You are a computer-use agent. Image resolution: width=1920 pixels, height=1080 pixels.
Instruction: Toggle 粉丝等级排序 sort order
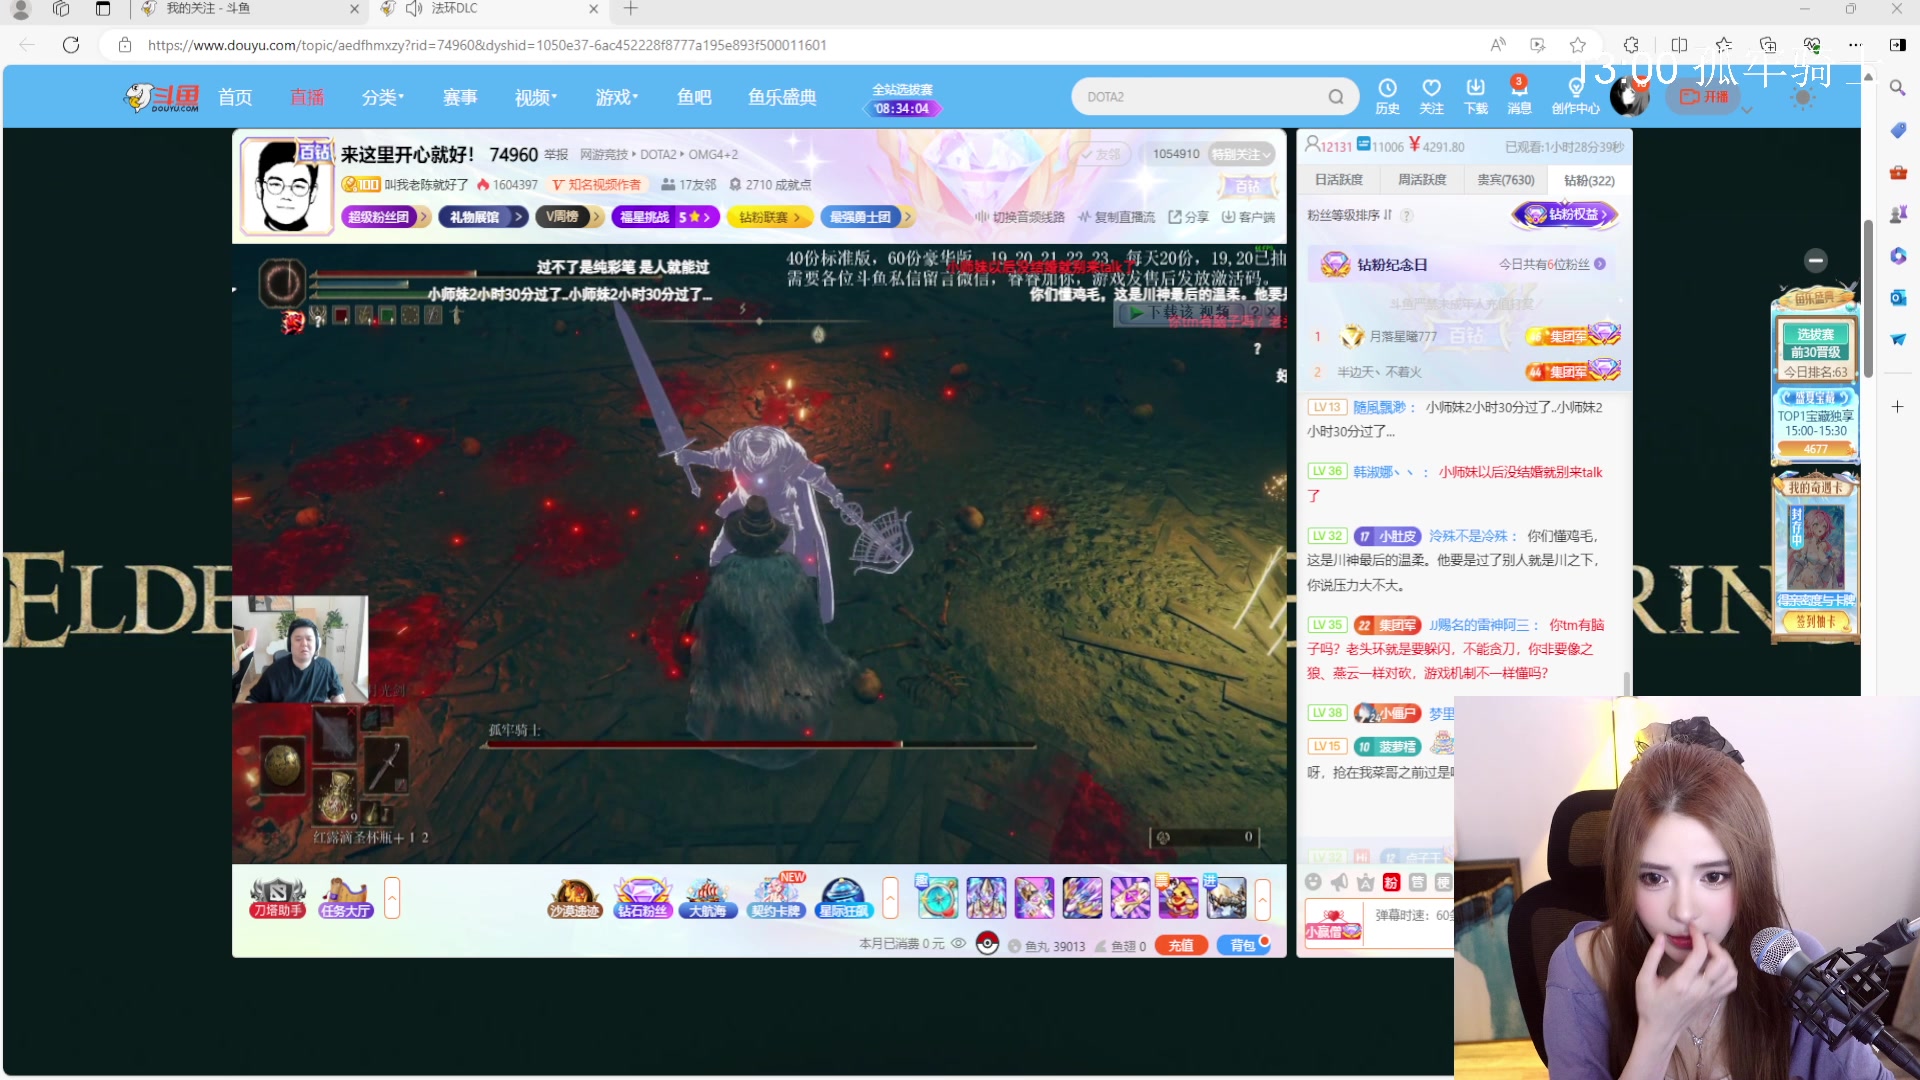coord(1349,215)
